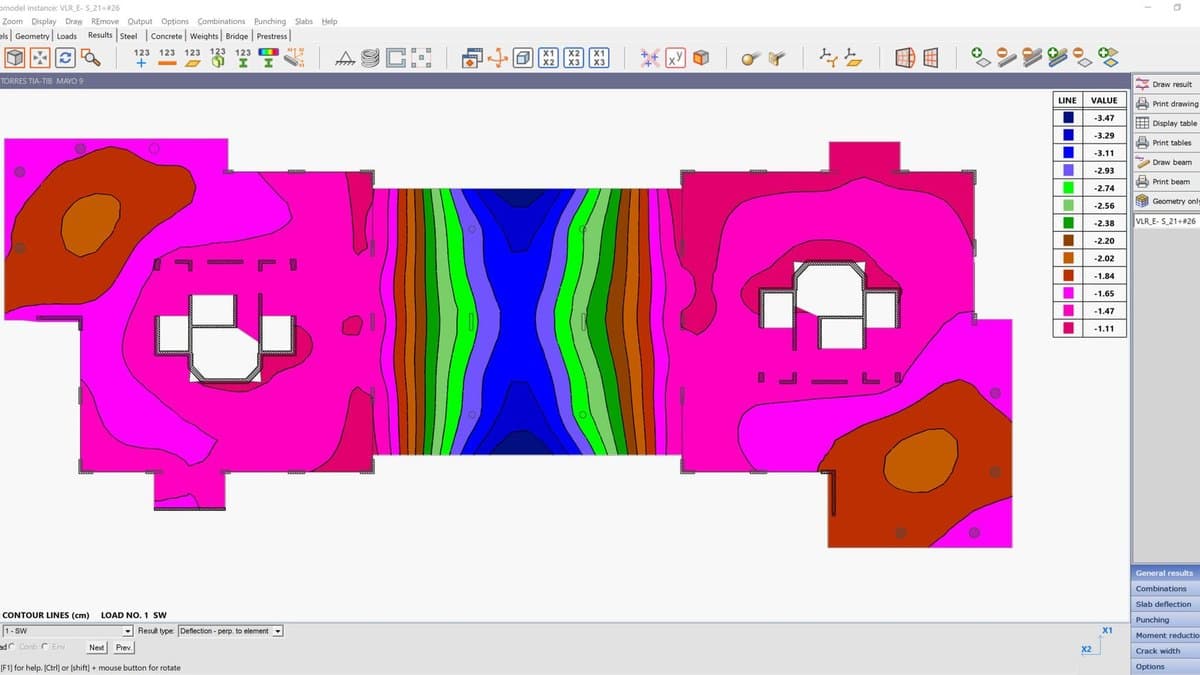The height and width of the screenshot is (675, 1200).
Task: Open the General results side panel
Action: tap(1166, 573)
